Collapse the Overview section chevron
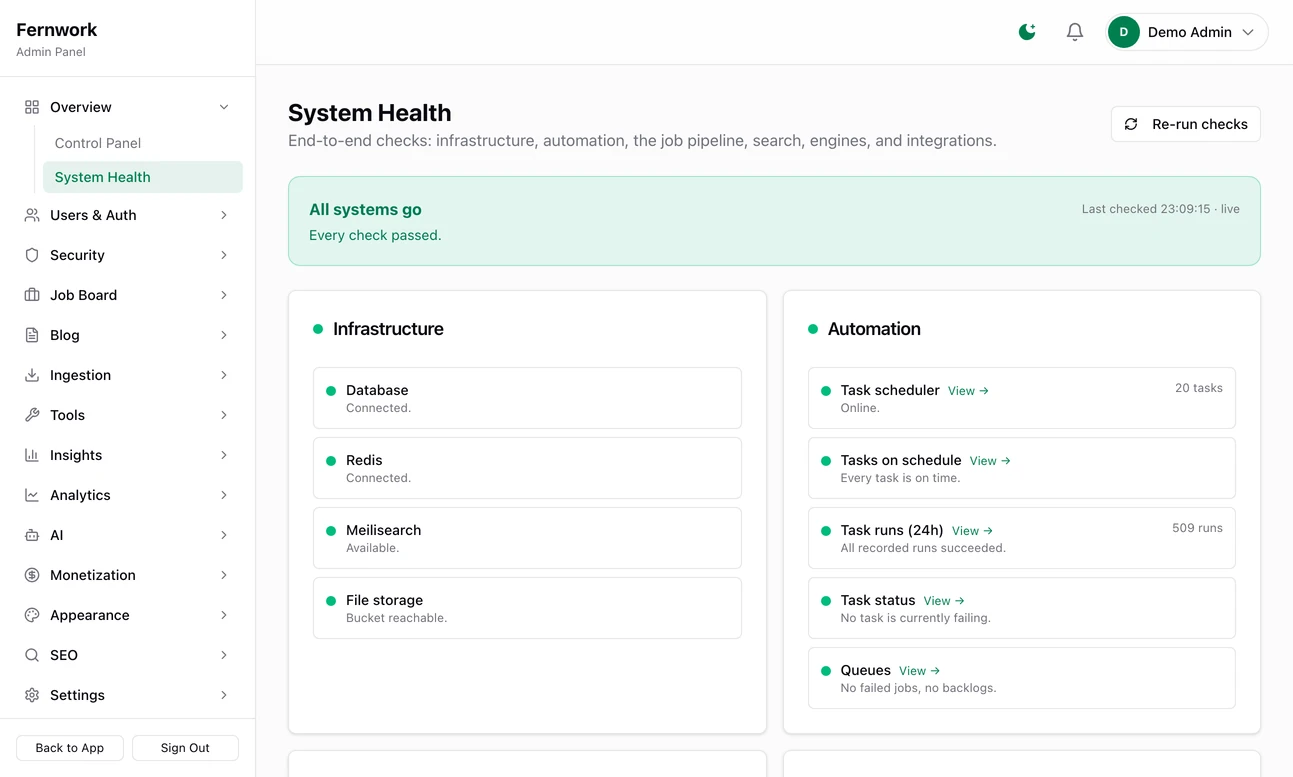Screen dimensions: 1293x777 (x=224, y=107)
